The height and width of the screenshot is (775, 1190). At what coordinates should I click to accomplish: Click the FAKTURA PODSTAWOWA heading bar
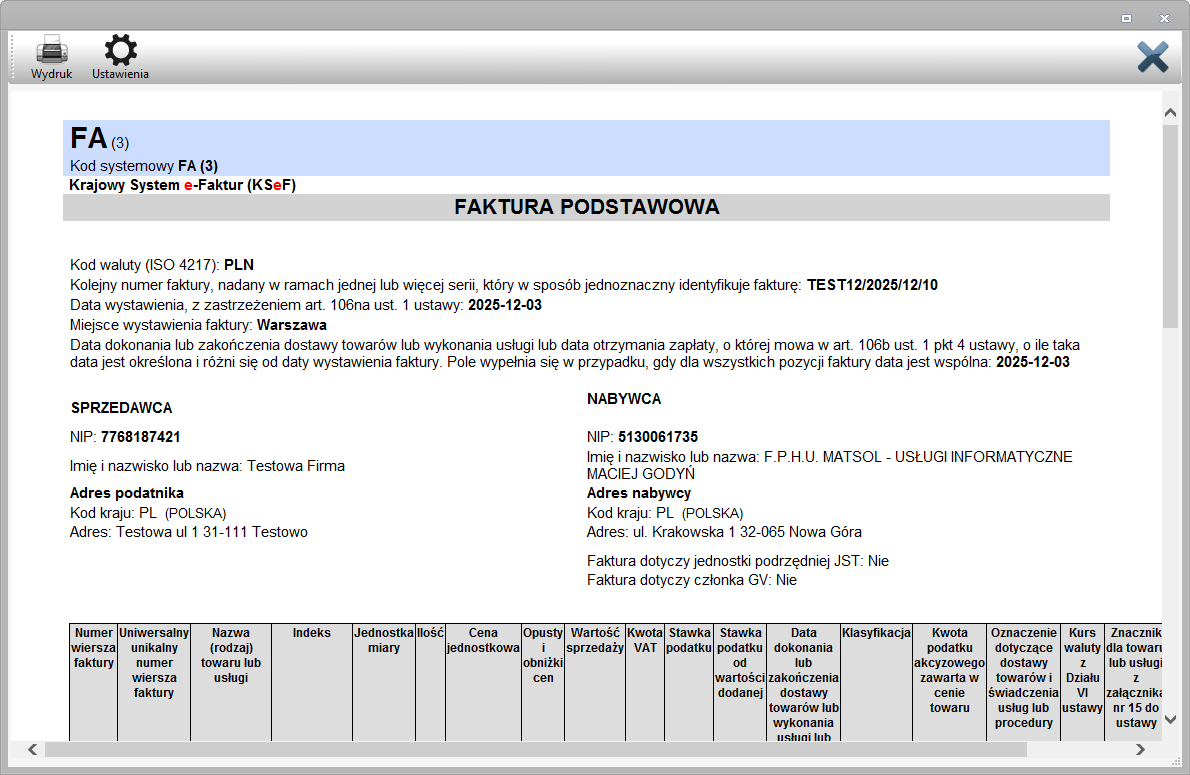(x=586, y=207)
